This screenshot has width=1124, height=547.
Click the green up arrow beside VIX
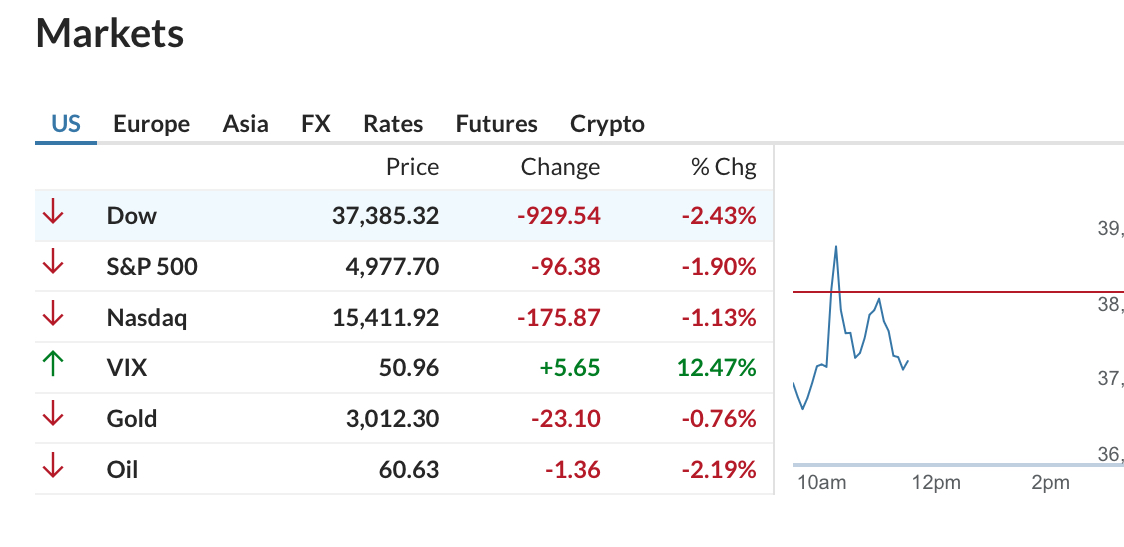53,366
